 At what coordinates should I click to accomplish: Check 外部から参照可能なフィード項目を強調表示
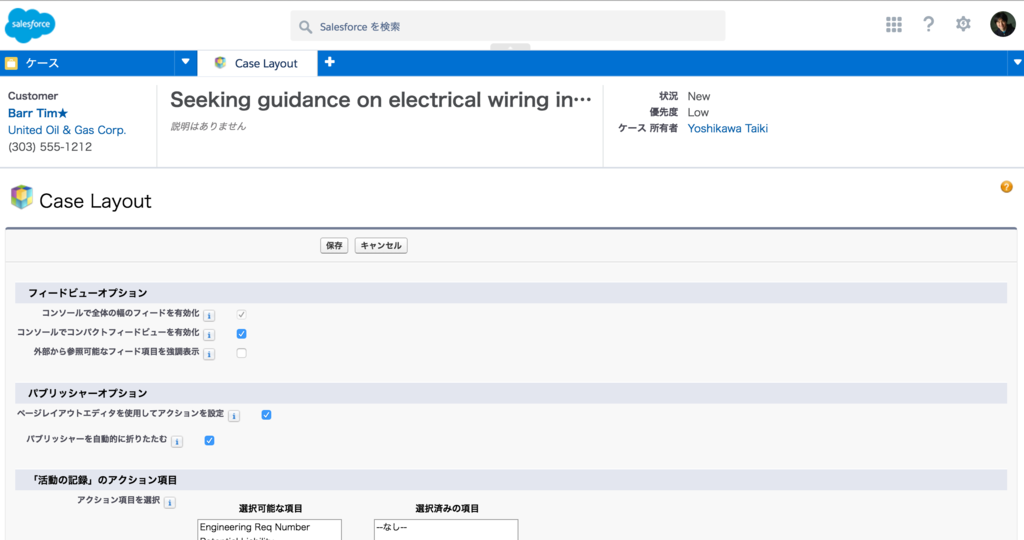(242, 353)
